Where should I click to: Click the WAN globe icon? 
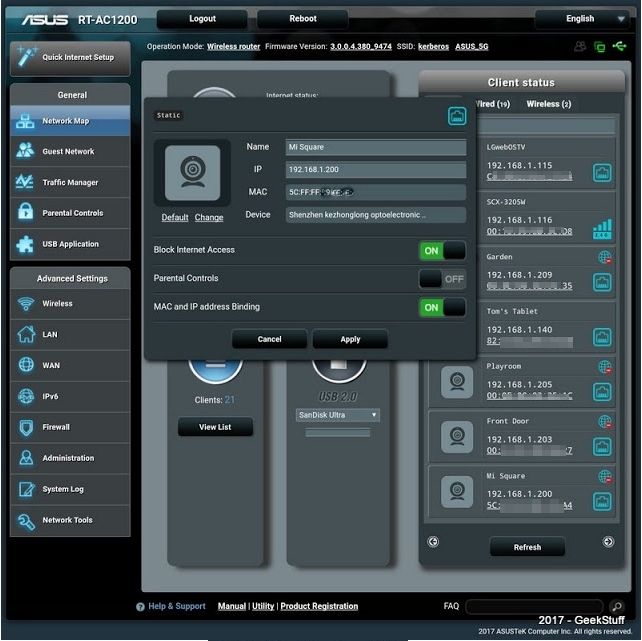coord(26,365)
